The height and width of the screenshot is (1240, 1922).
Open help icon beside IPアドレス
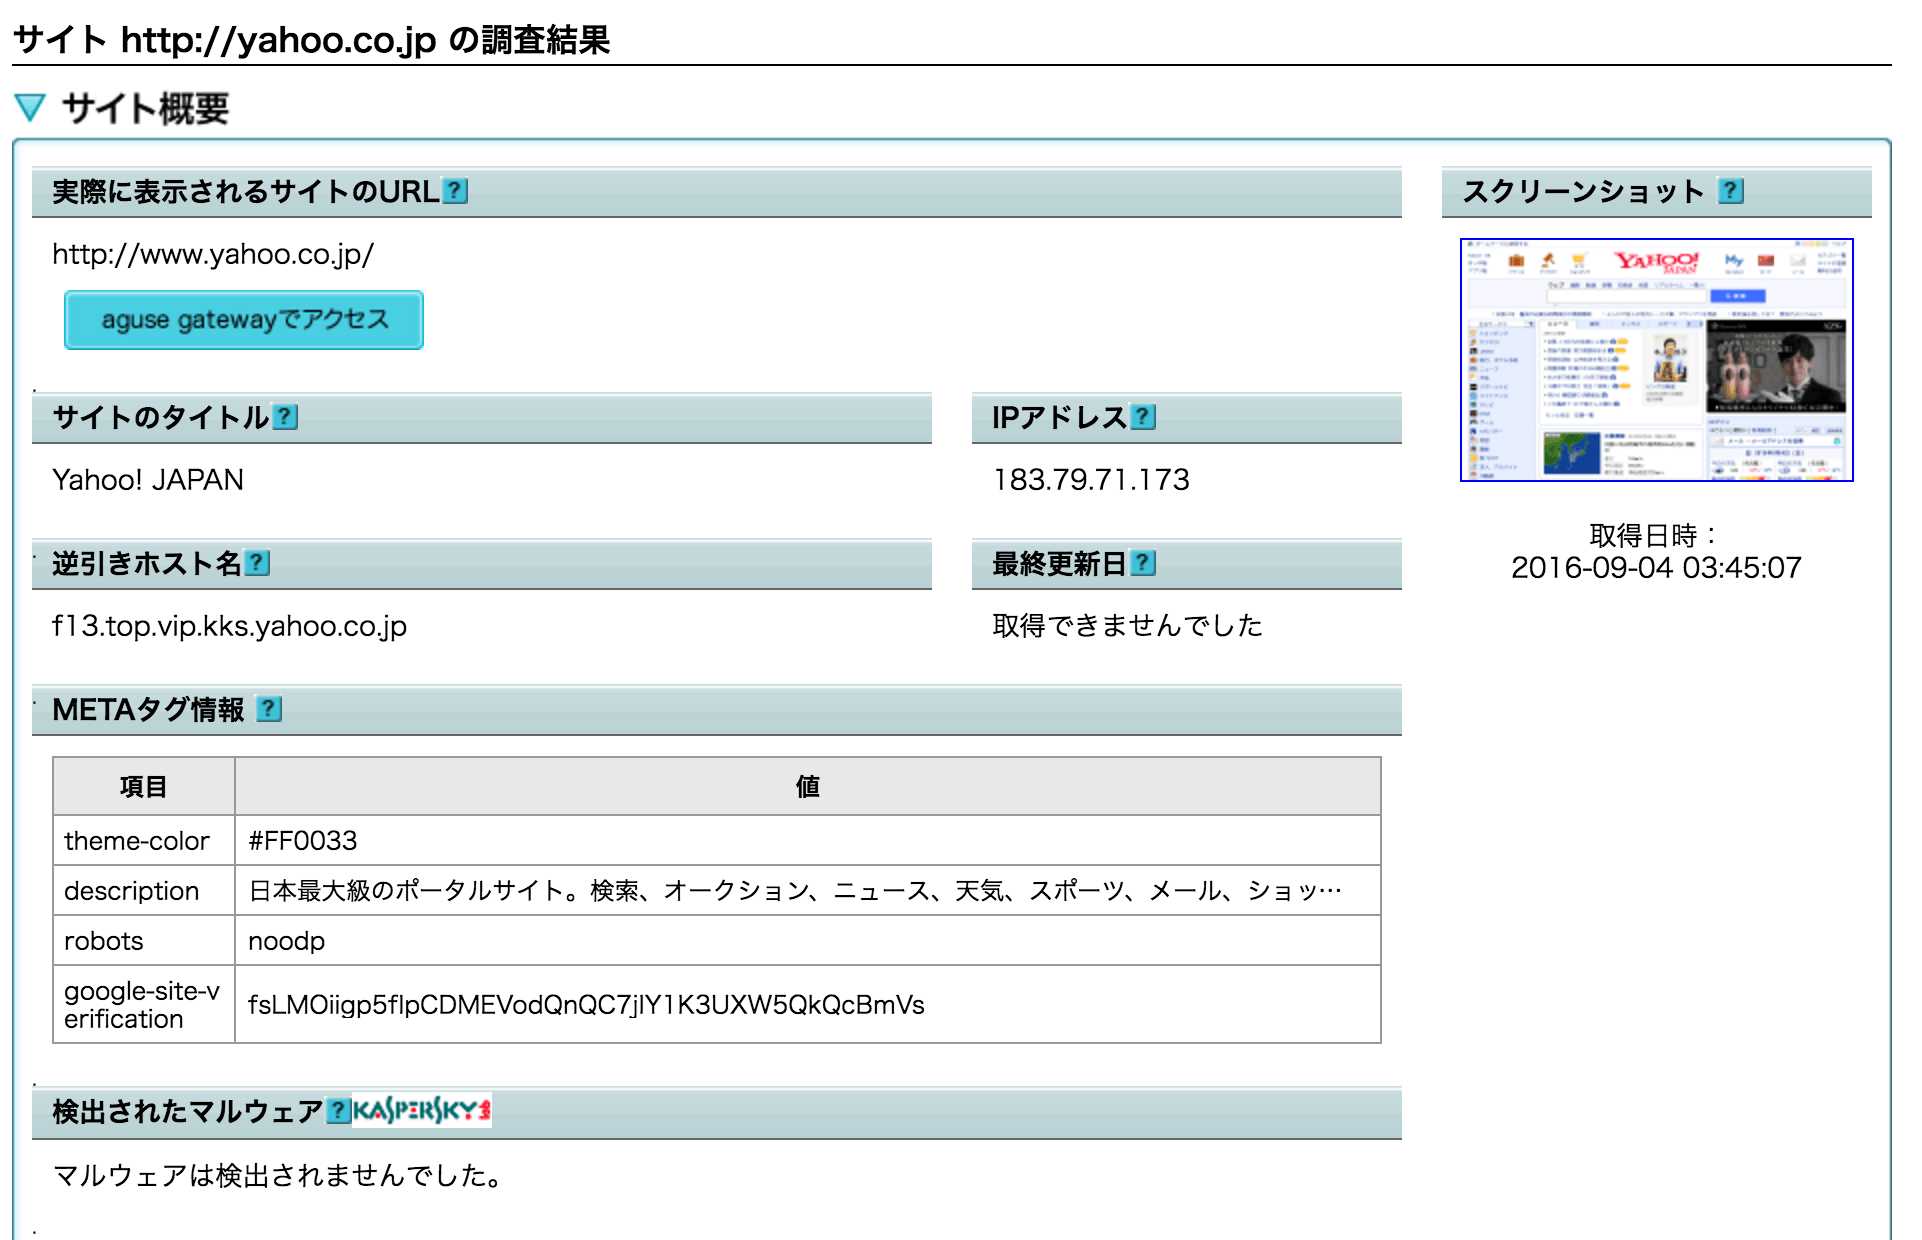pyautogui.click(x=1143, y=417)
